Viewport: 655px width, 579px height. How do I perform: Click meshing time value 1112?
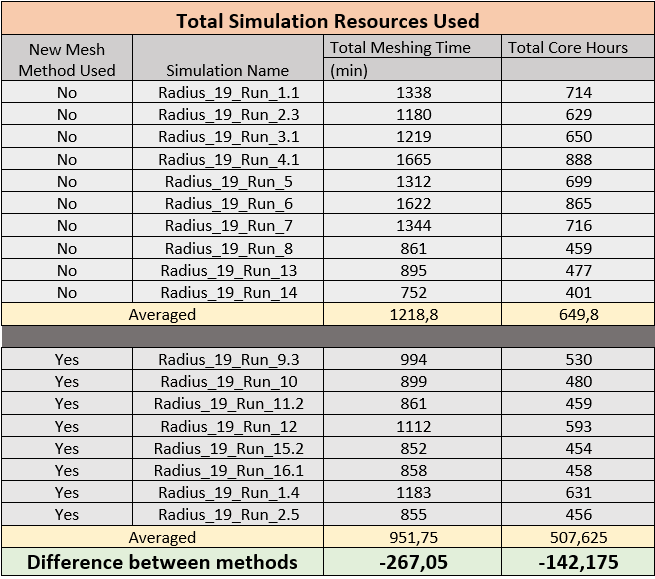tap(414, 426)
